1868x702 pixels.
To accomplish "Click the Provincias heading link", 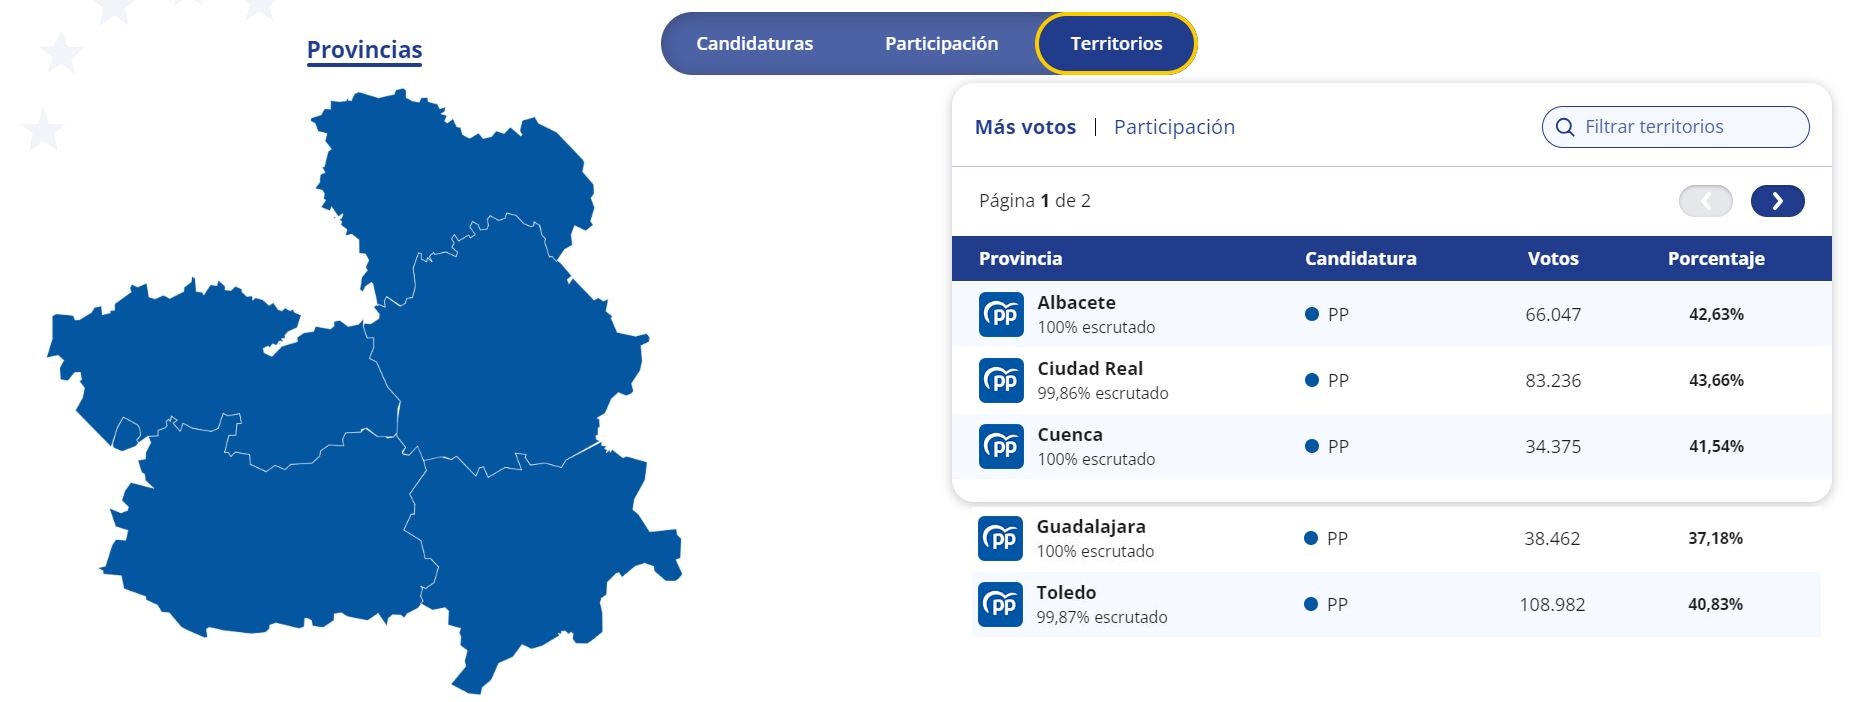I will [x=364, y=50].
